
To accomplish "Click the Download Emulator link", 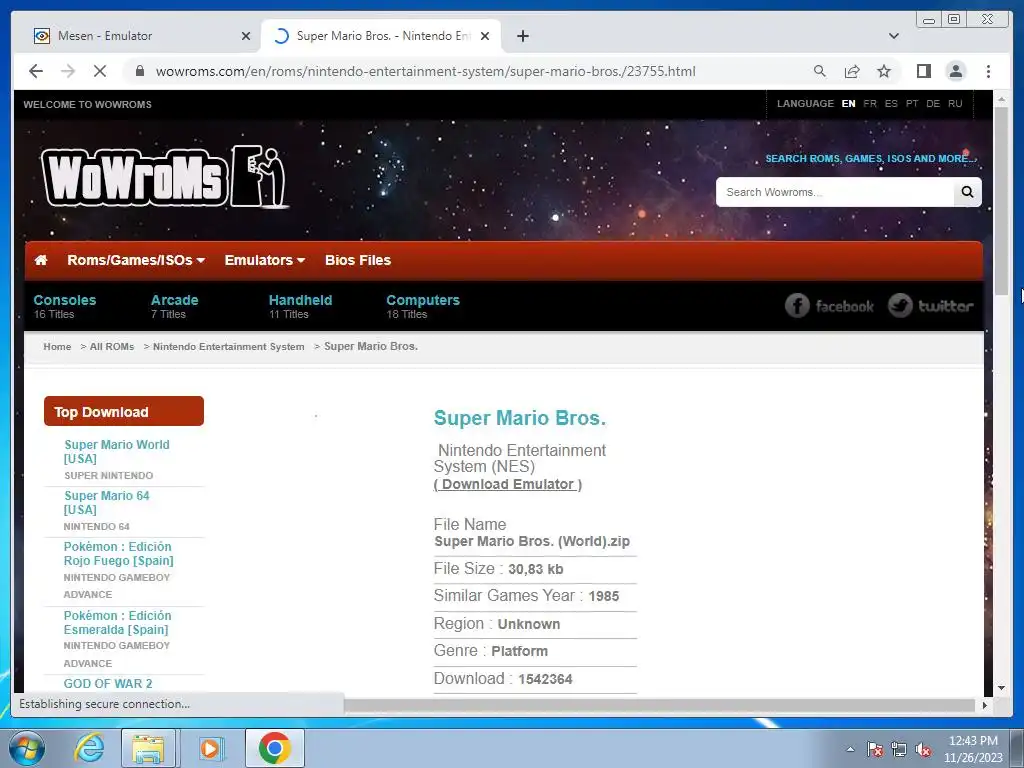I will click(508, 485).
